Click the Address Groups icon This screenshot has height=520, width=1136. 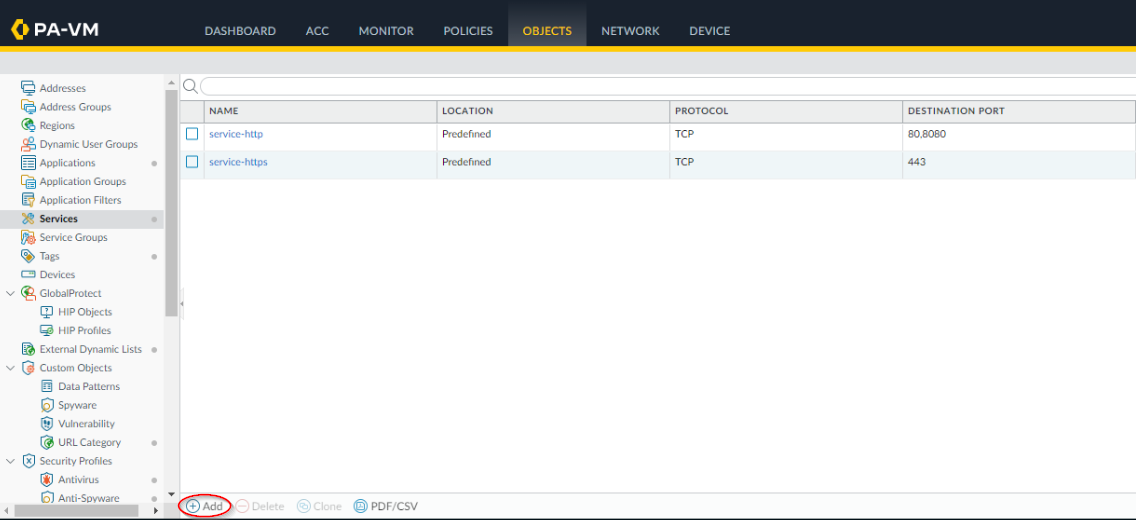[x=28, y=106]
